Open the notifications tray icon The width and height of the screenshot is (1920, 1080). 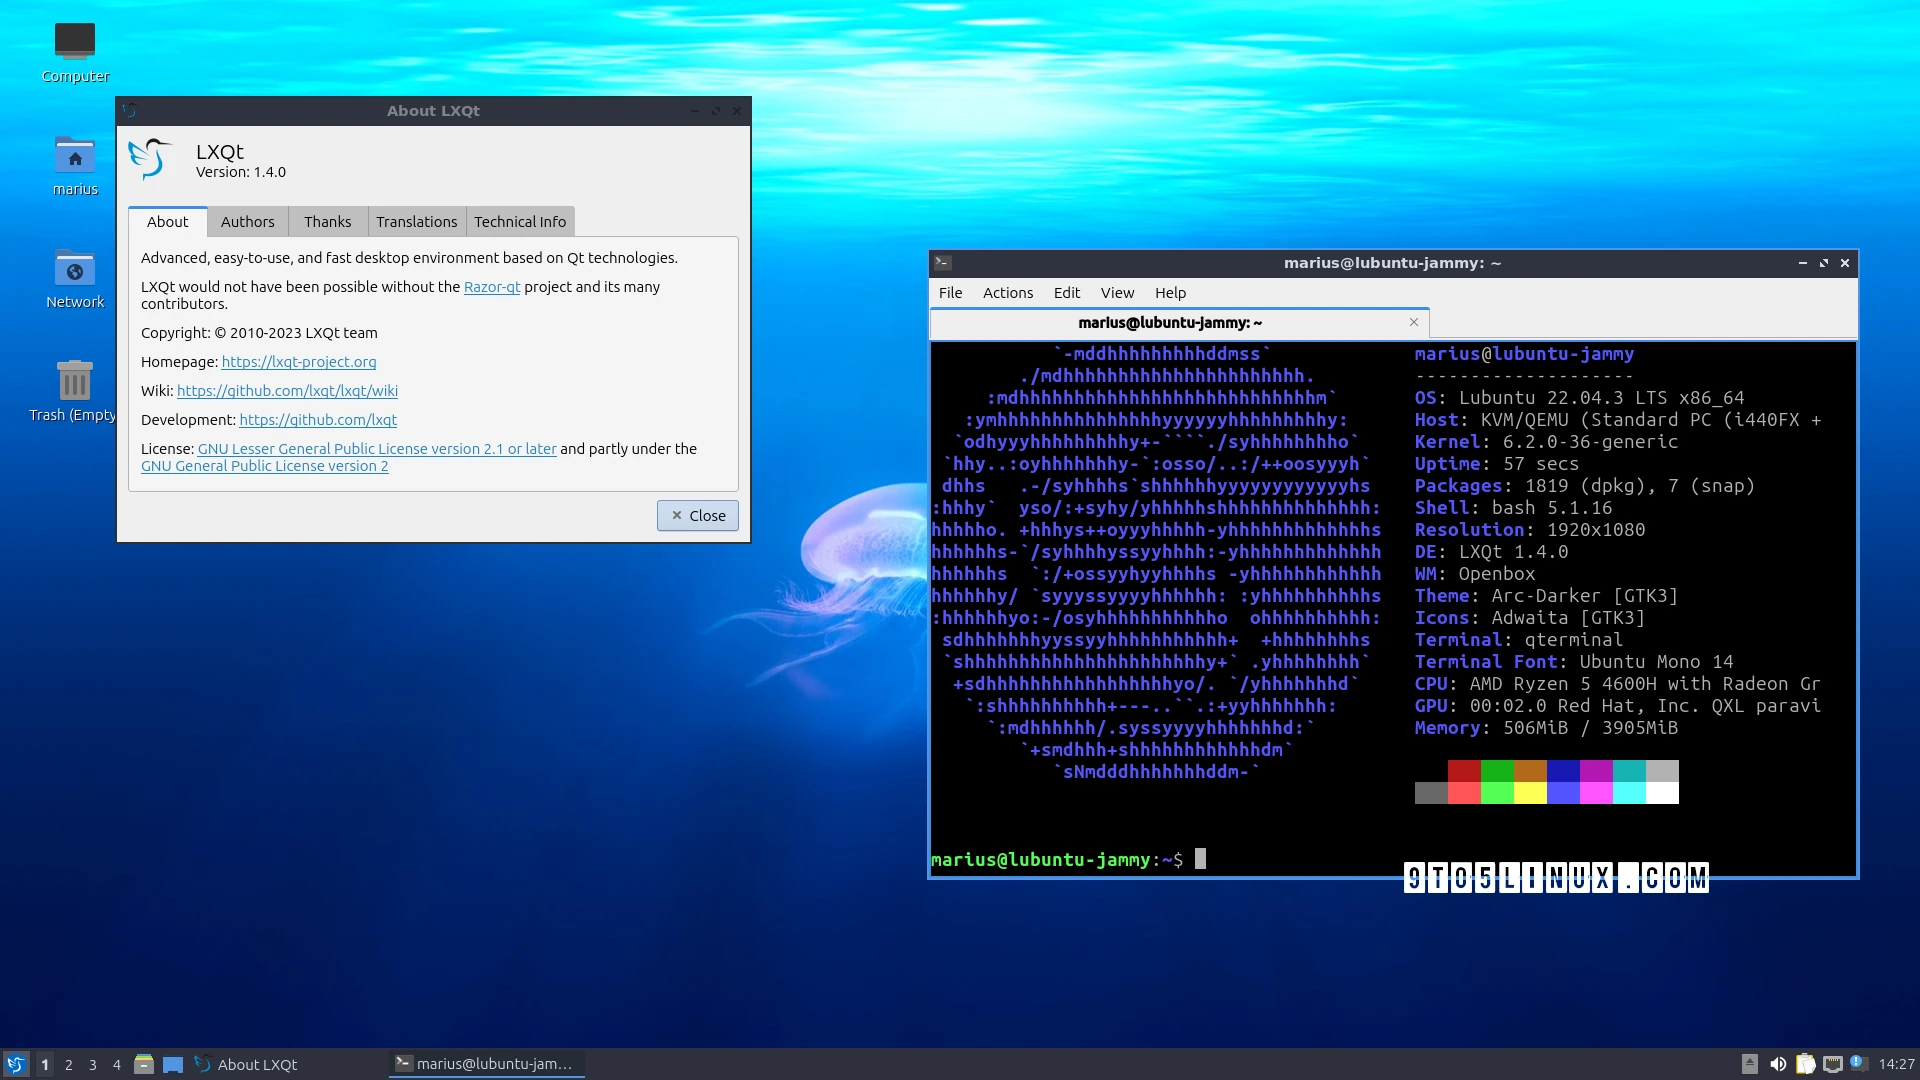1858,1064
